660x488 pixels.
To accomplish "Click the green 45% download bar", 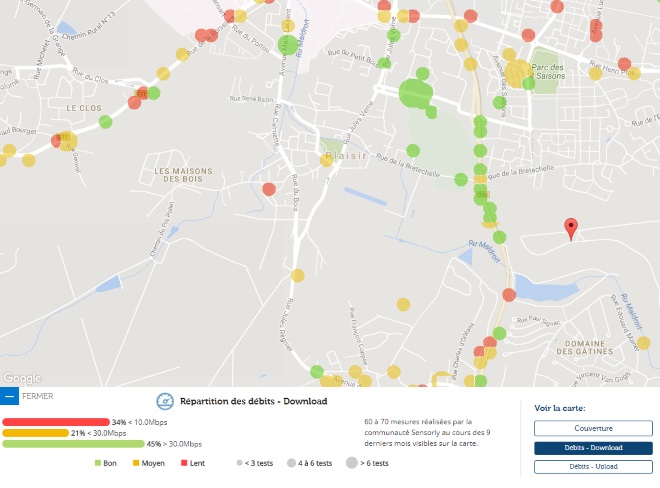I will pos(73,444).
